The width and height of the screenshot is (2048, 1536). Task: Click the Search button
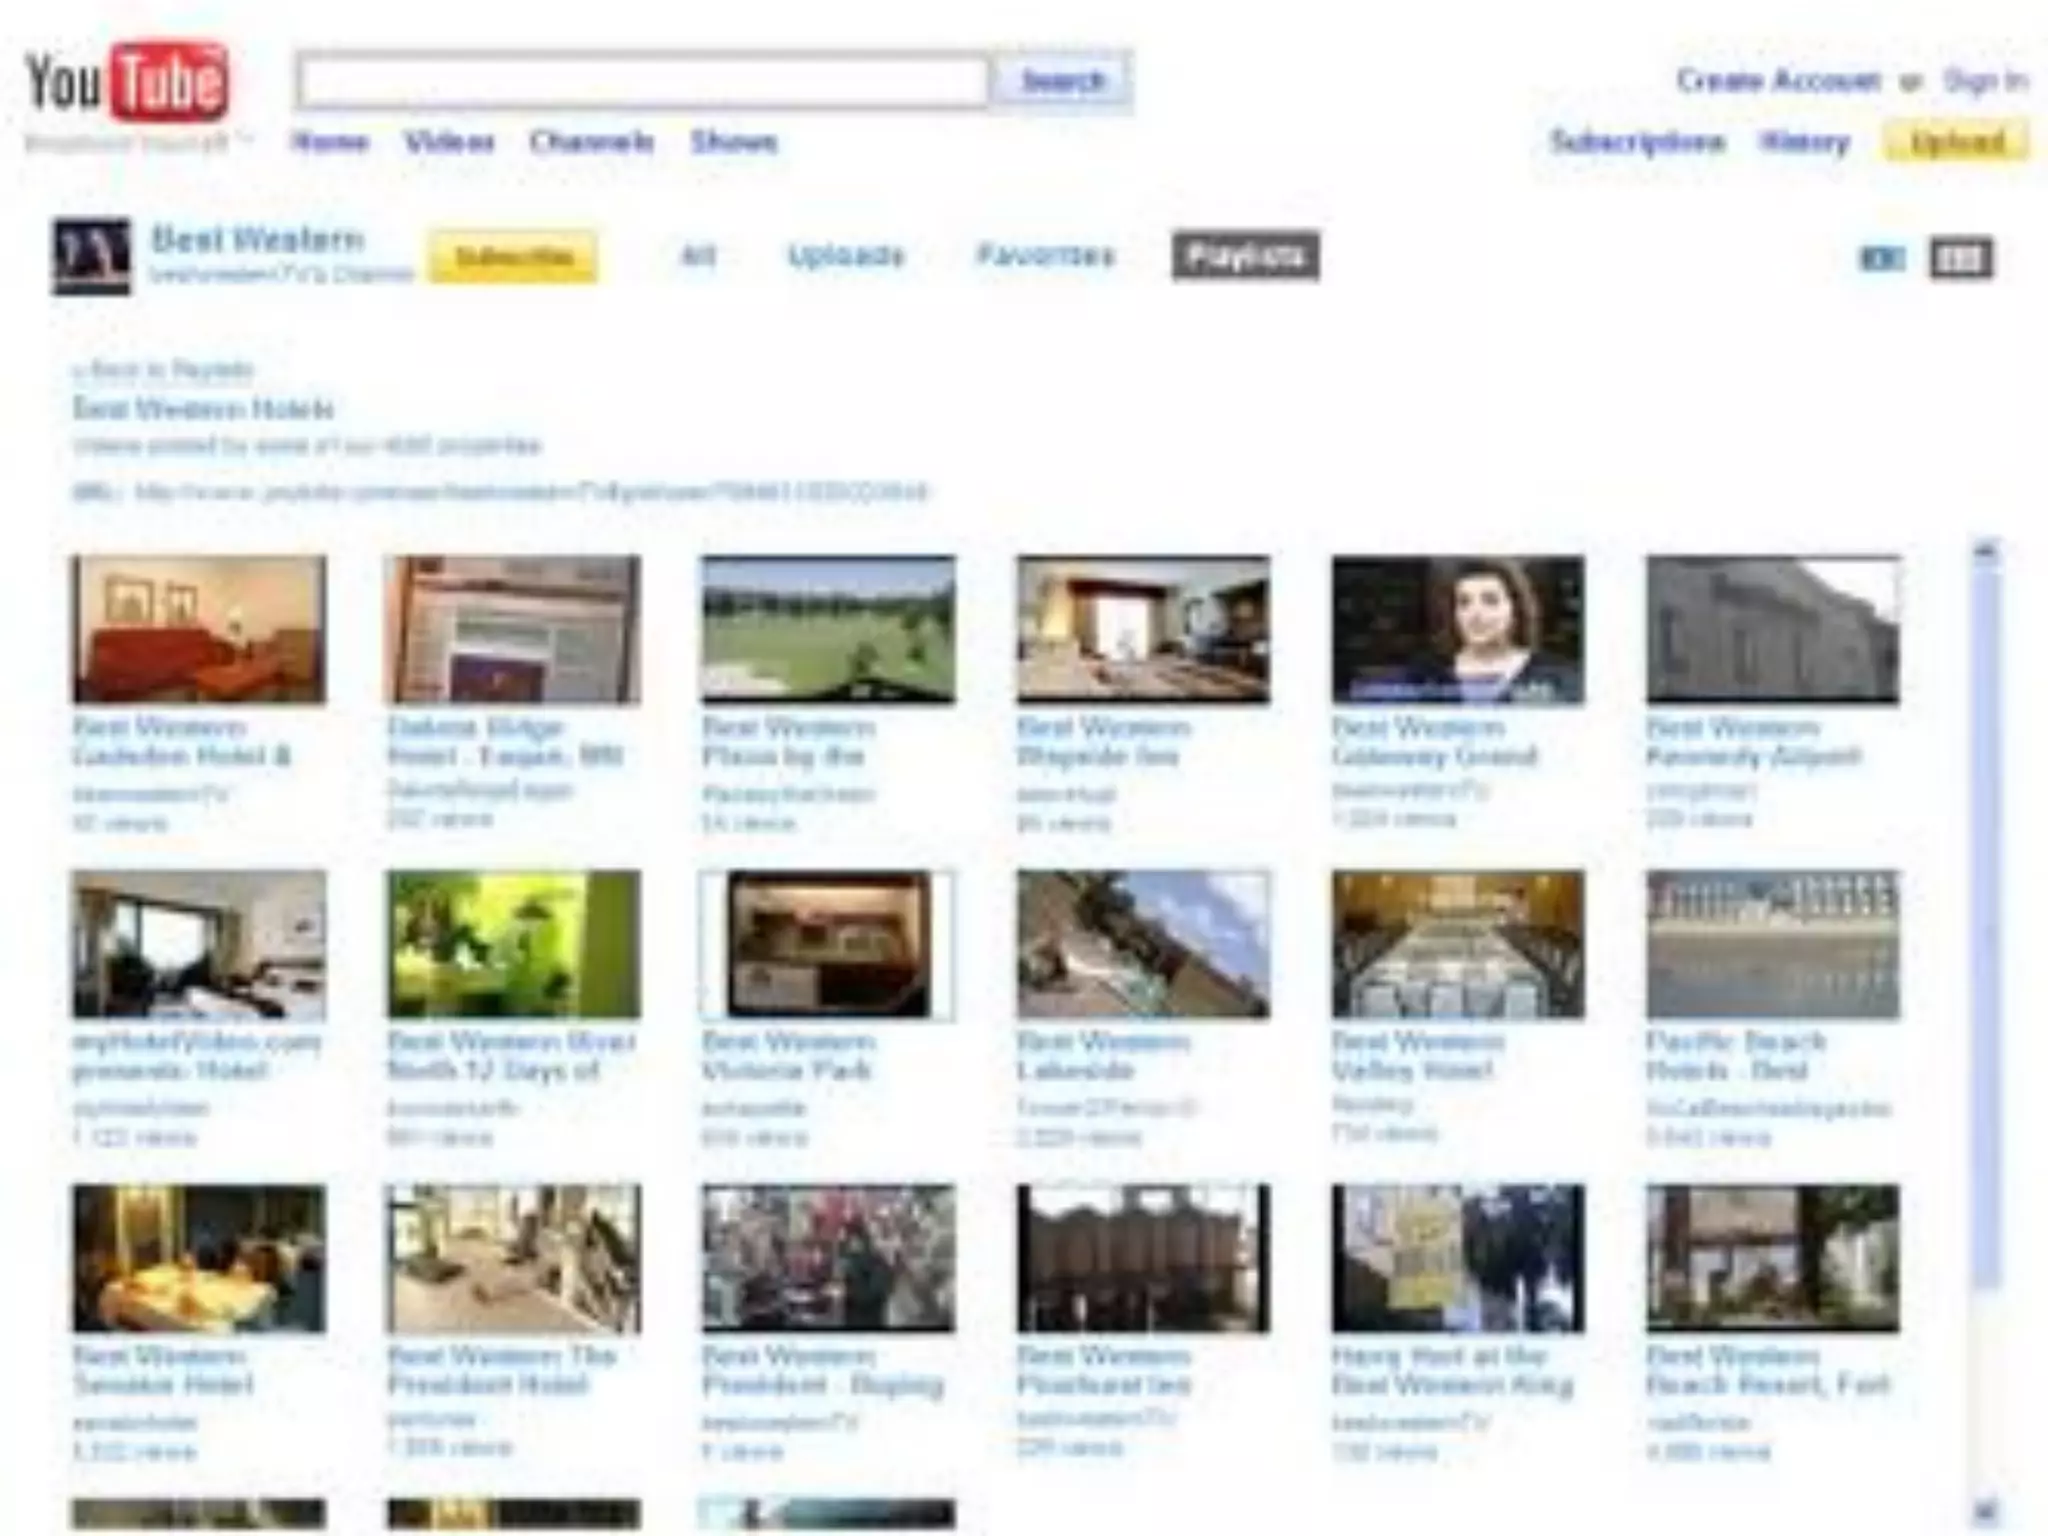click(x=1063, y=81)
